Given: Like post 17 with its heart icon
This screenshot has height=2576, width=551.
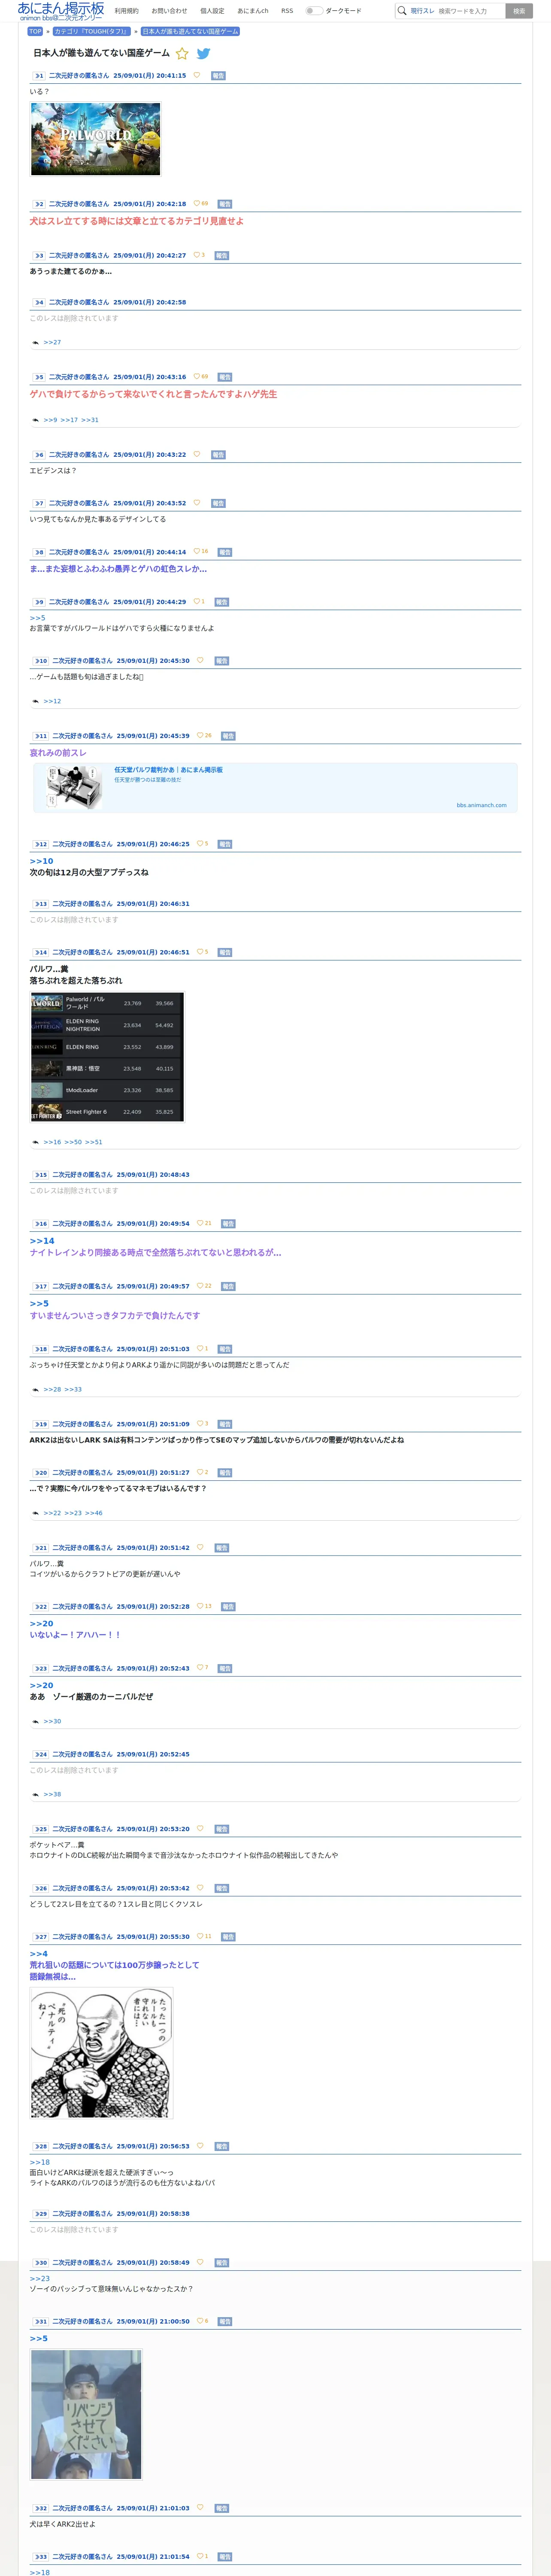Looking at the screenshot, I should (x=200, y=1286).
